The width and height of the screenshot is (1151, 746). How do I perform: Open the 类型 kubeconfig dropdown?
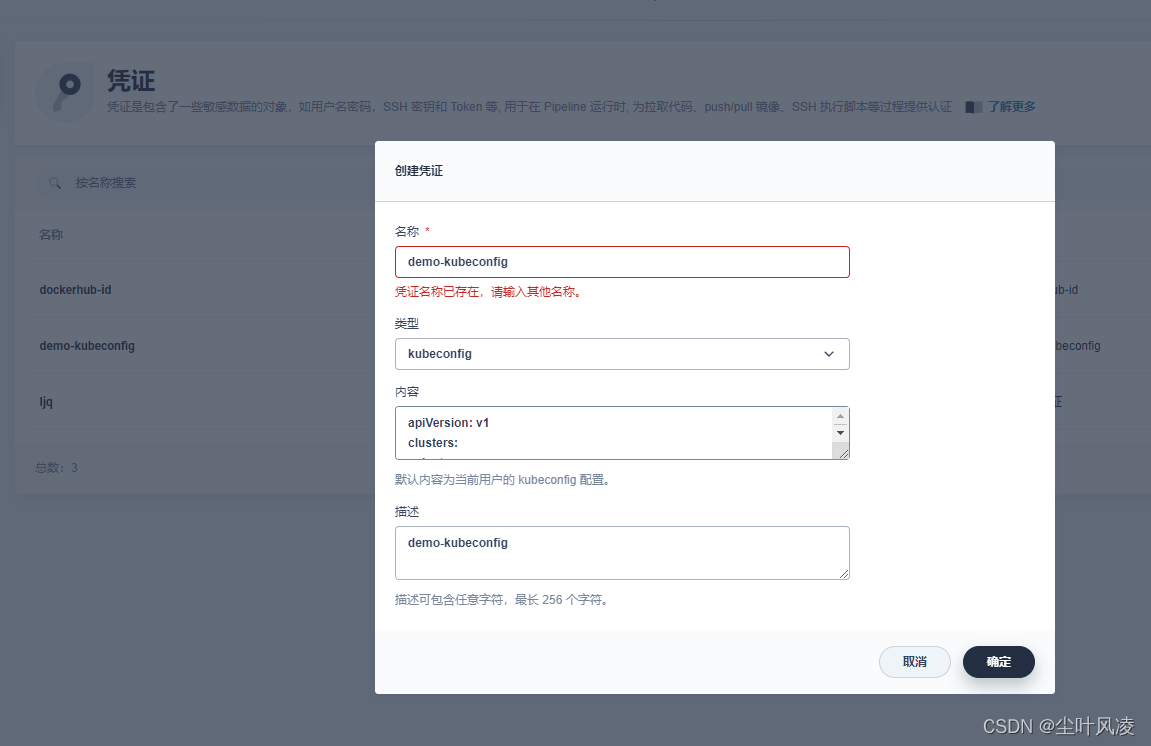point(622,354)
